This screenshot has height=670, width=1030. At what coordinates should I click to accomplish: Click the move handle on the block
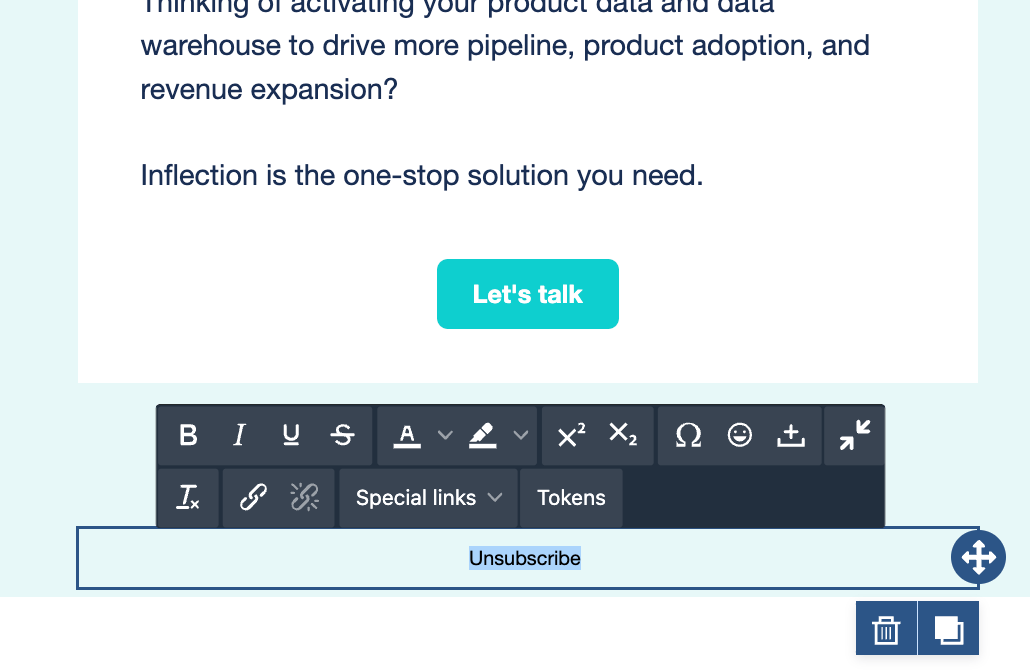(x=979, y=558)
